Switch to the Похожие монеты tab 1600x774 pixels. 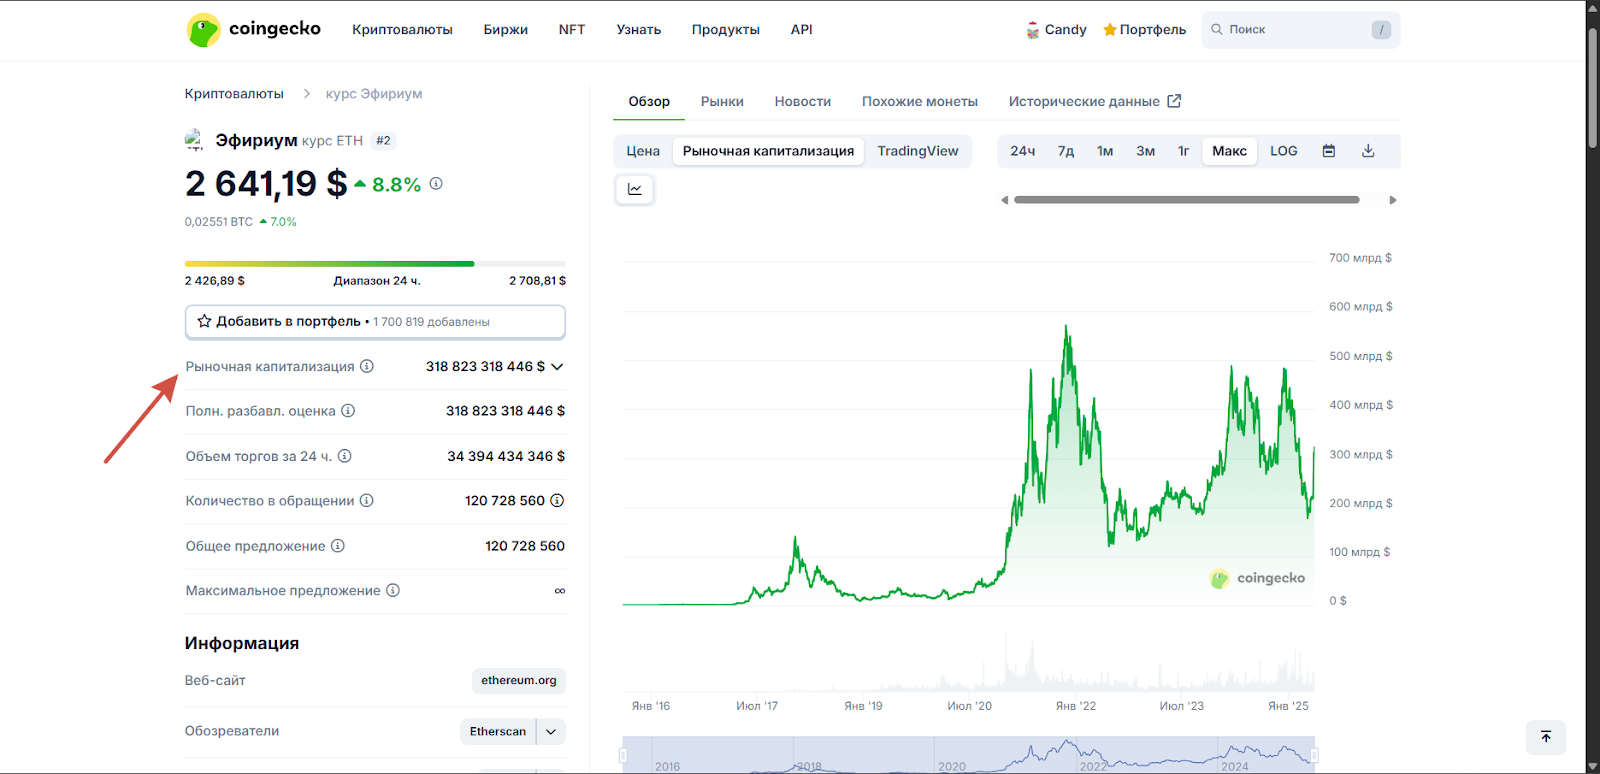[x=920, y=101]
